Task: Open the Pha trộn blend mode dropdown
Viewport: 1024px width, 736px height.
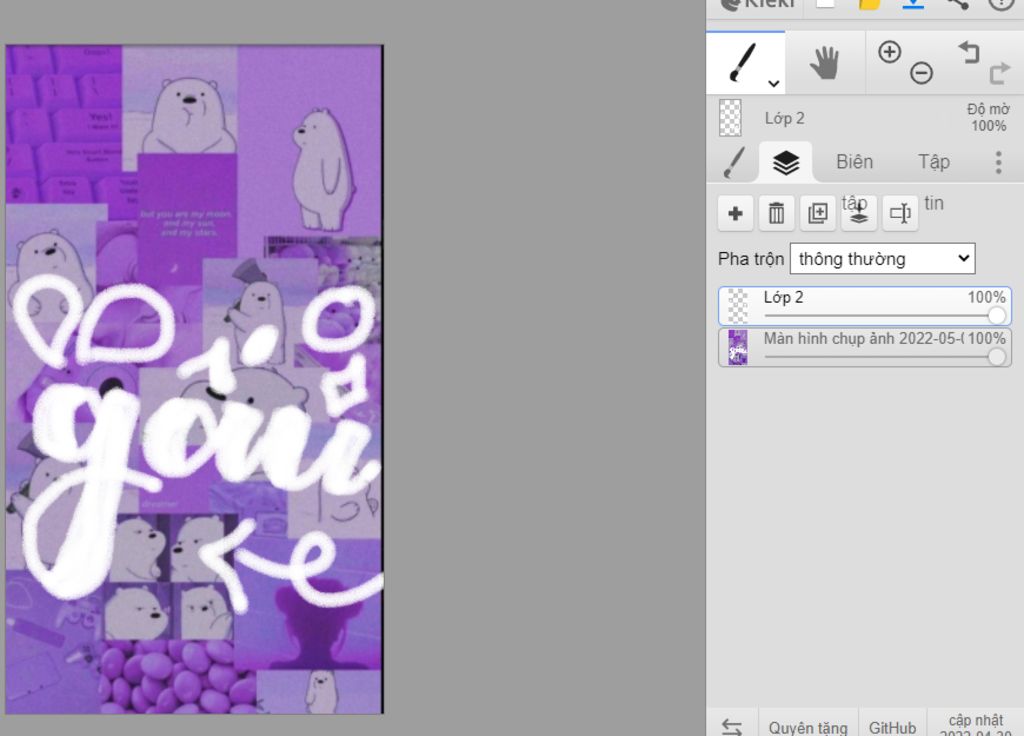Action: 882,259
